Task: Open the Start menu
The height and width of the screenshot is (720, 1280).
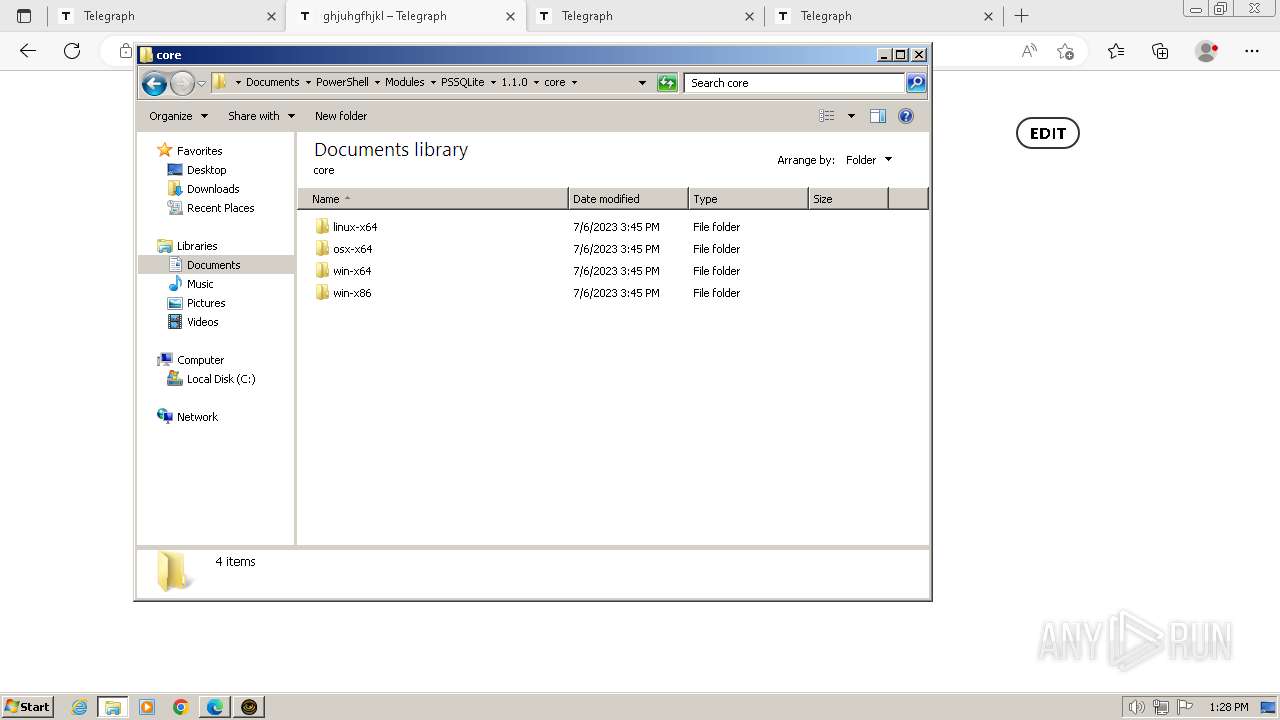Action: 27,707
